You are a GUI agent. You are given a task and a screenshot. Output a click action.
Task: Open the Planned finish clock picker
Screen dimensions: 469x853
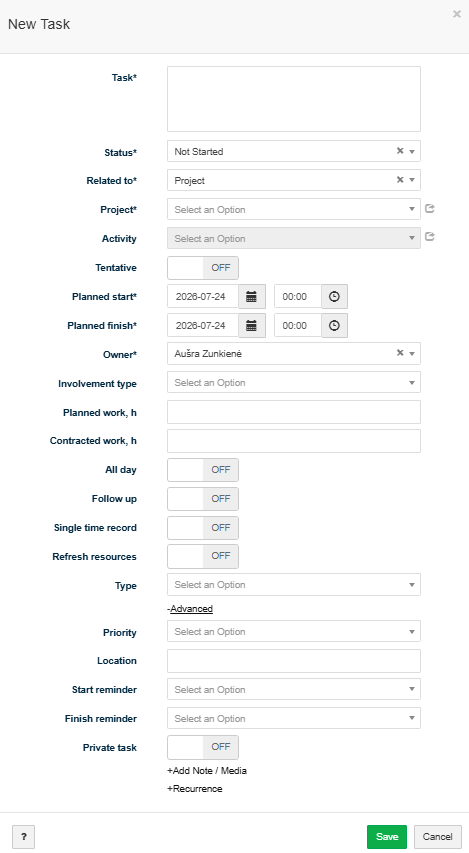click(x=334, y=325)
